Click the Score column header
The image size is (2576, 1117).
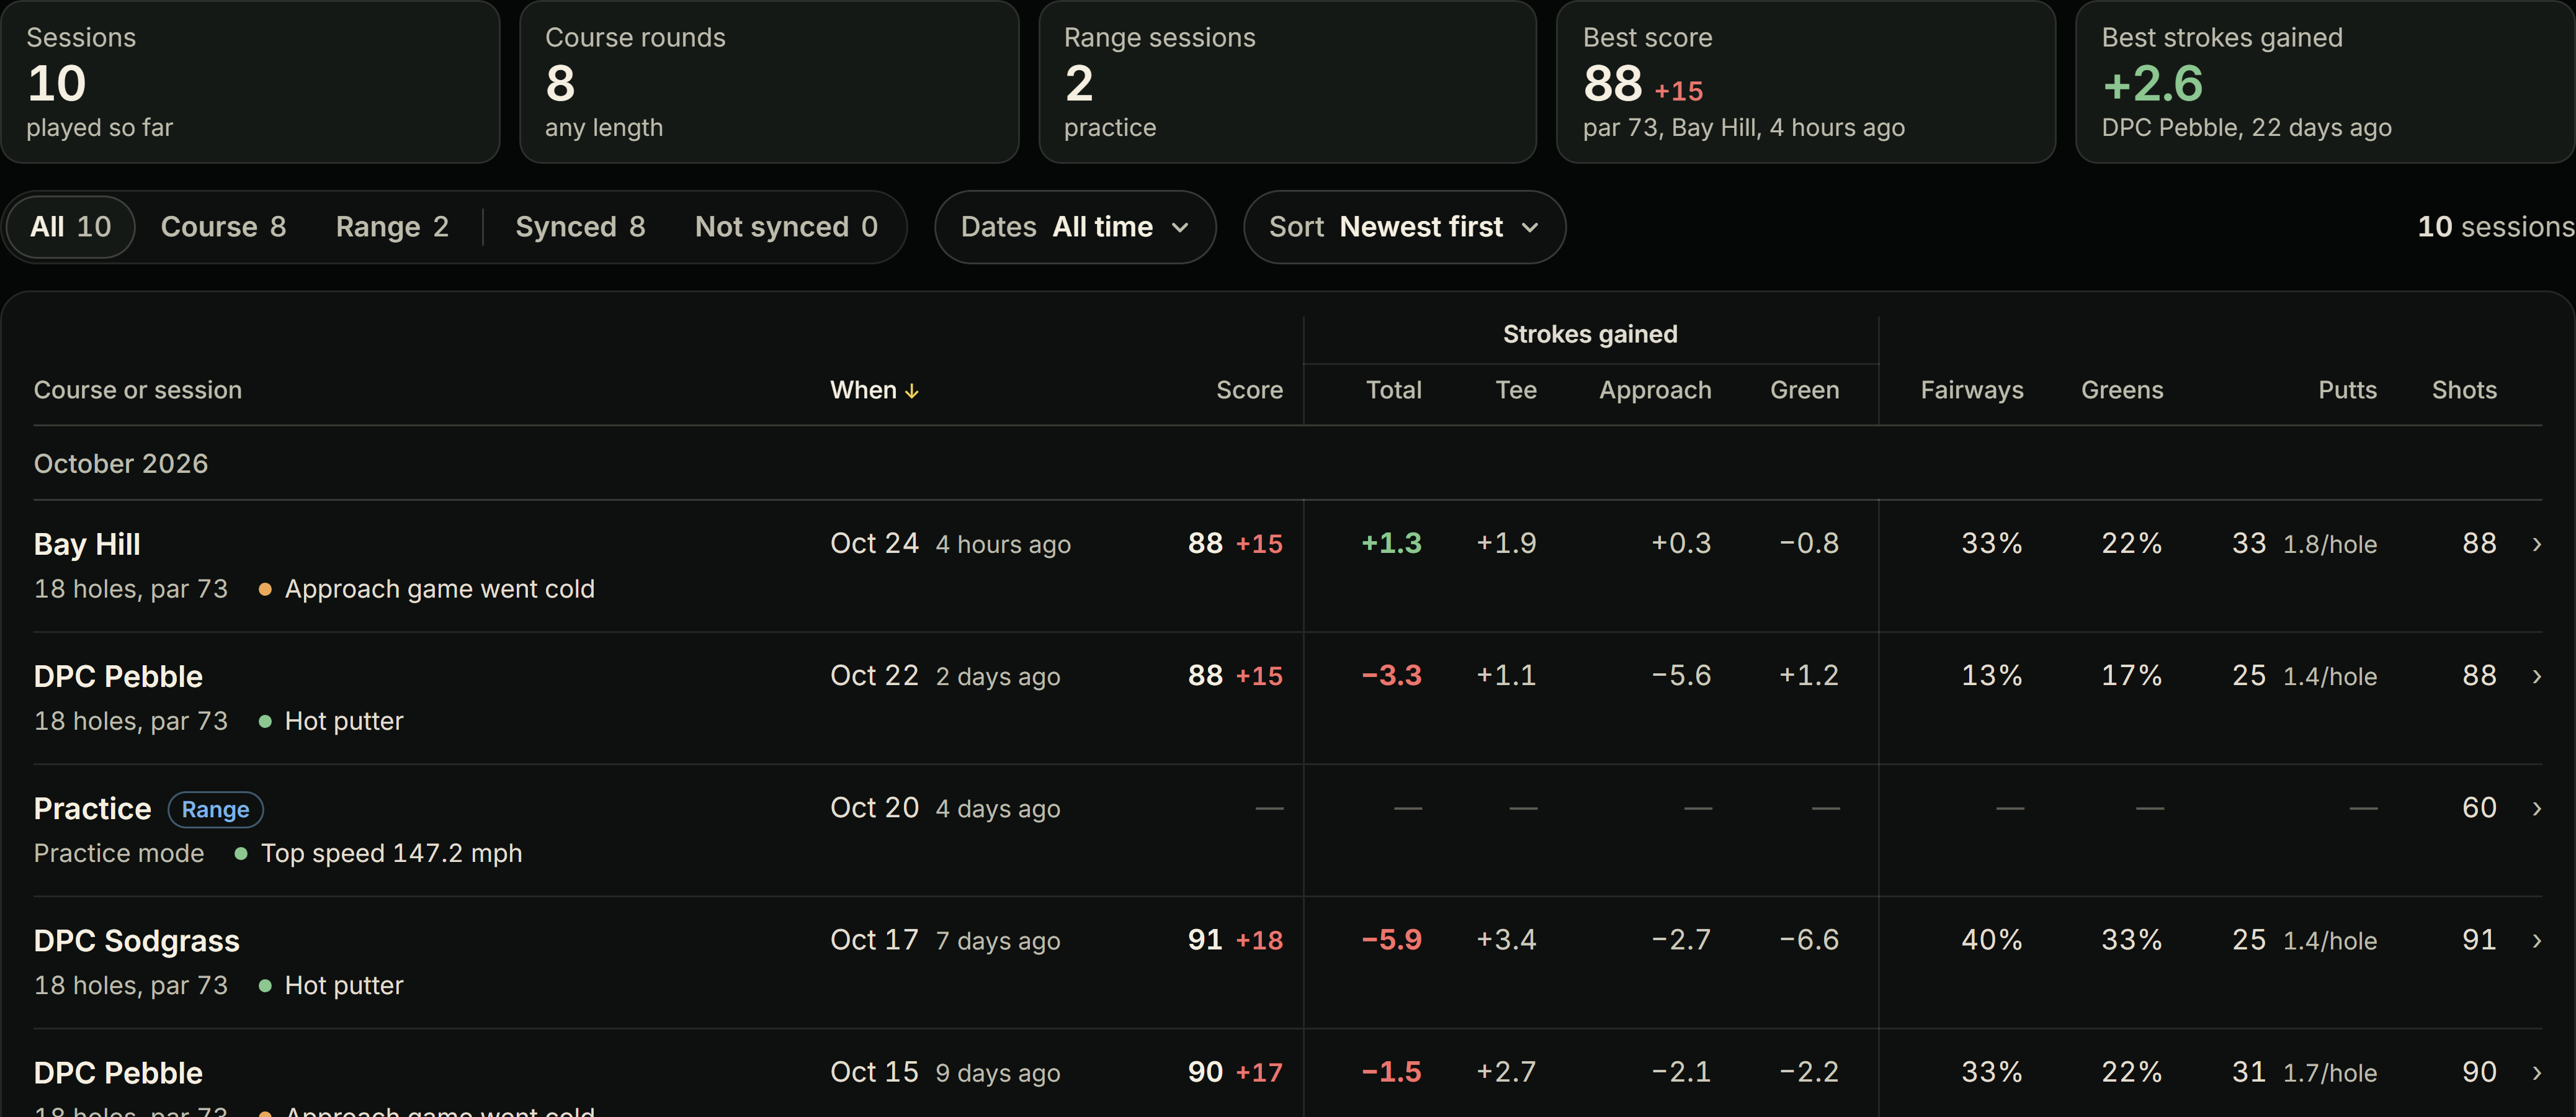click(x=1249, y=390)
